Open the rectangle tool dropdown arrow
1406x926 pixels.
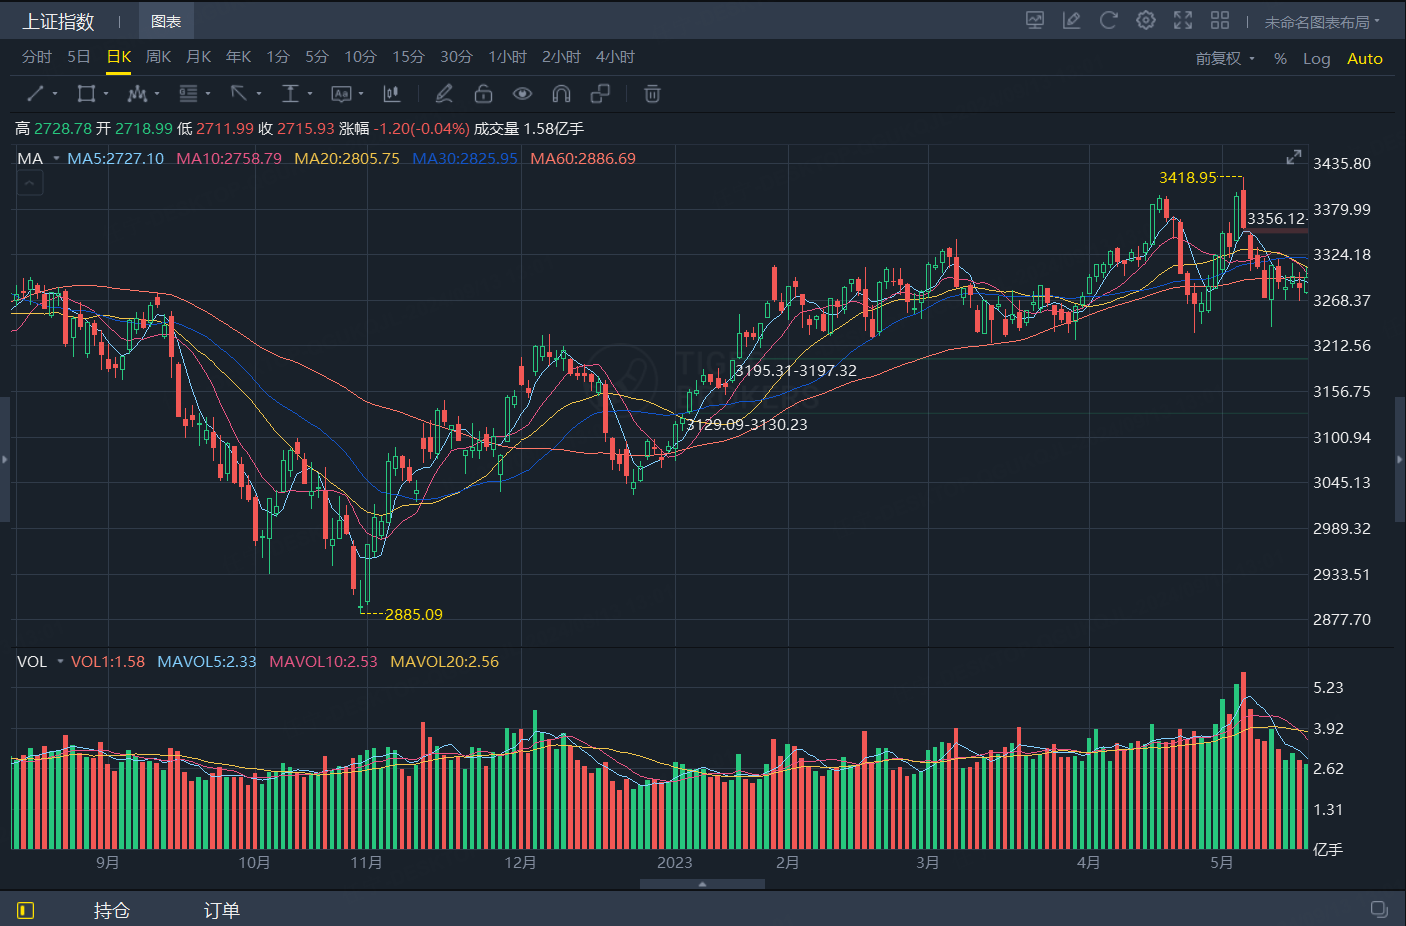[106, 94]
